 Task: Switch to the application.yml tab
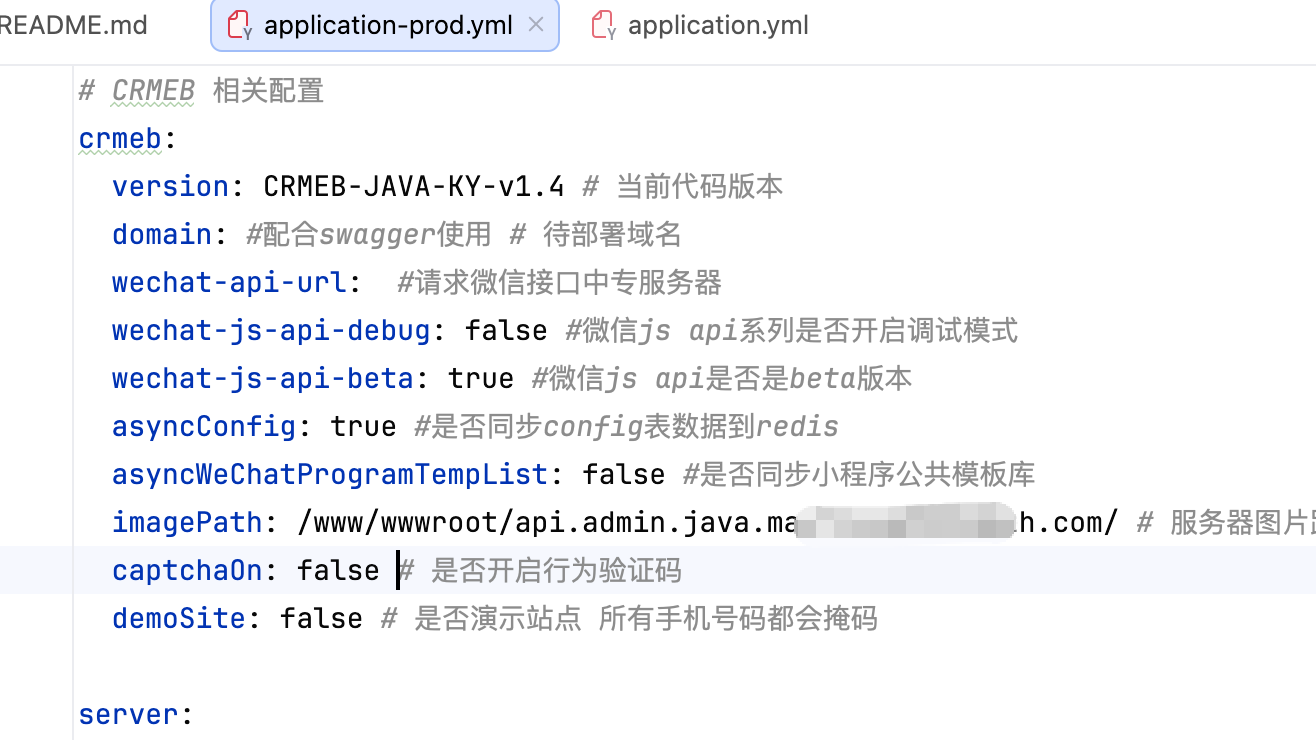tap(700, 25)
